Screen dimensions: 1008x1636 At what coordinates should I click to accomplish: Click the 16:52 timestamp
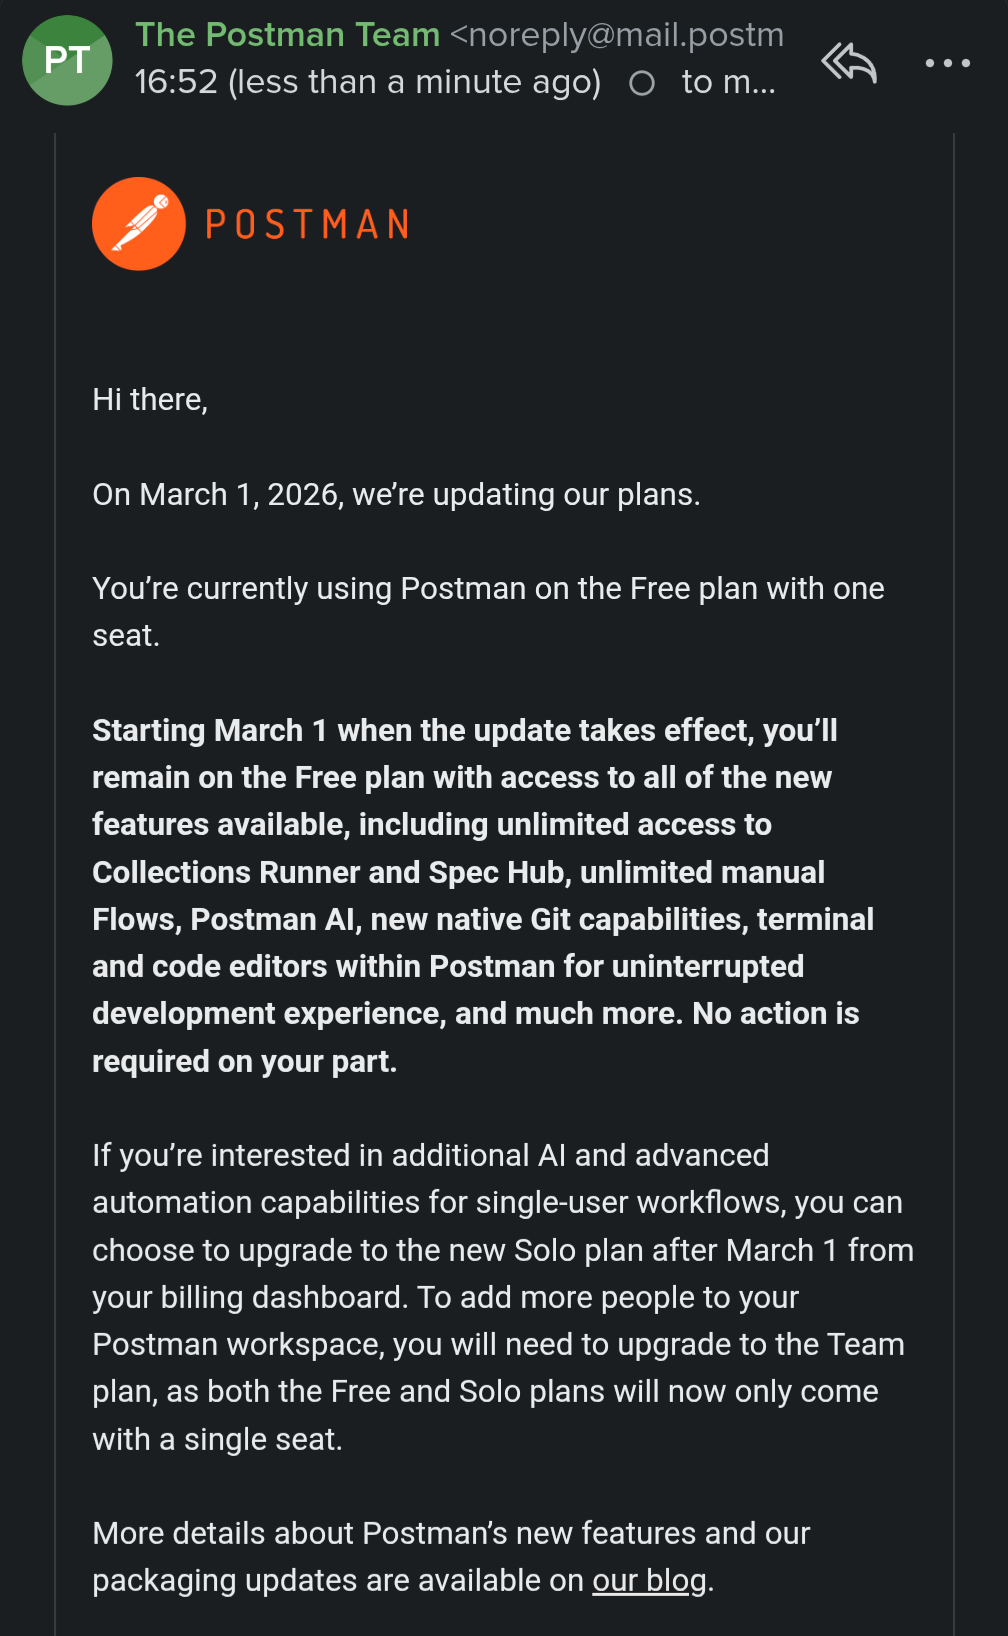click(x=176, y=82)
